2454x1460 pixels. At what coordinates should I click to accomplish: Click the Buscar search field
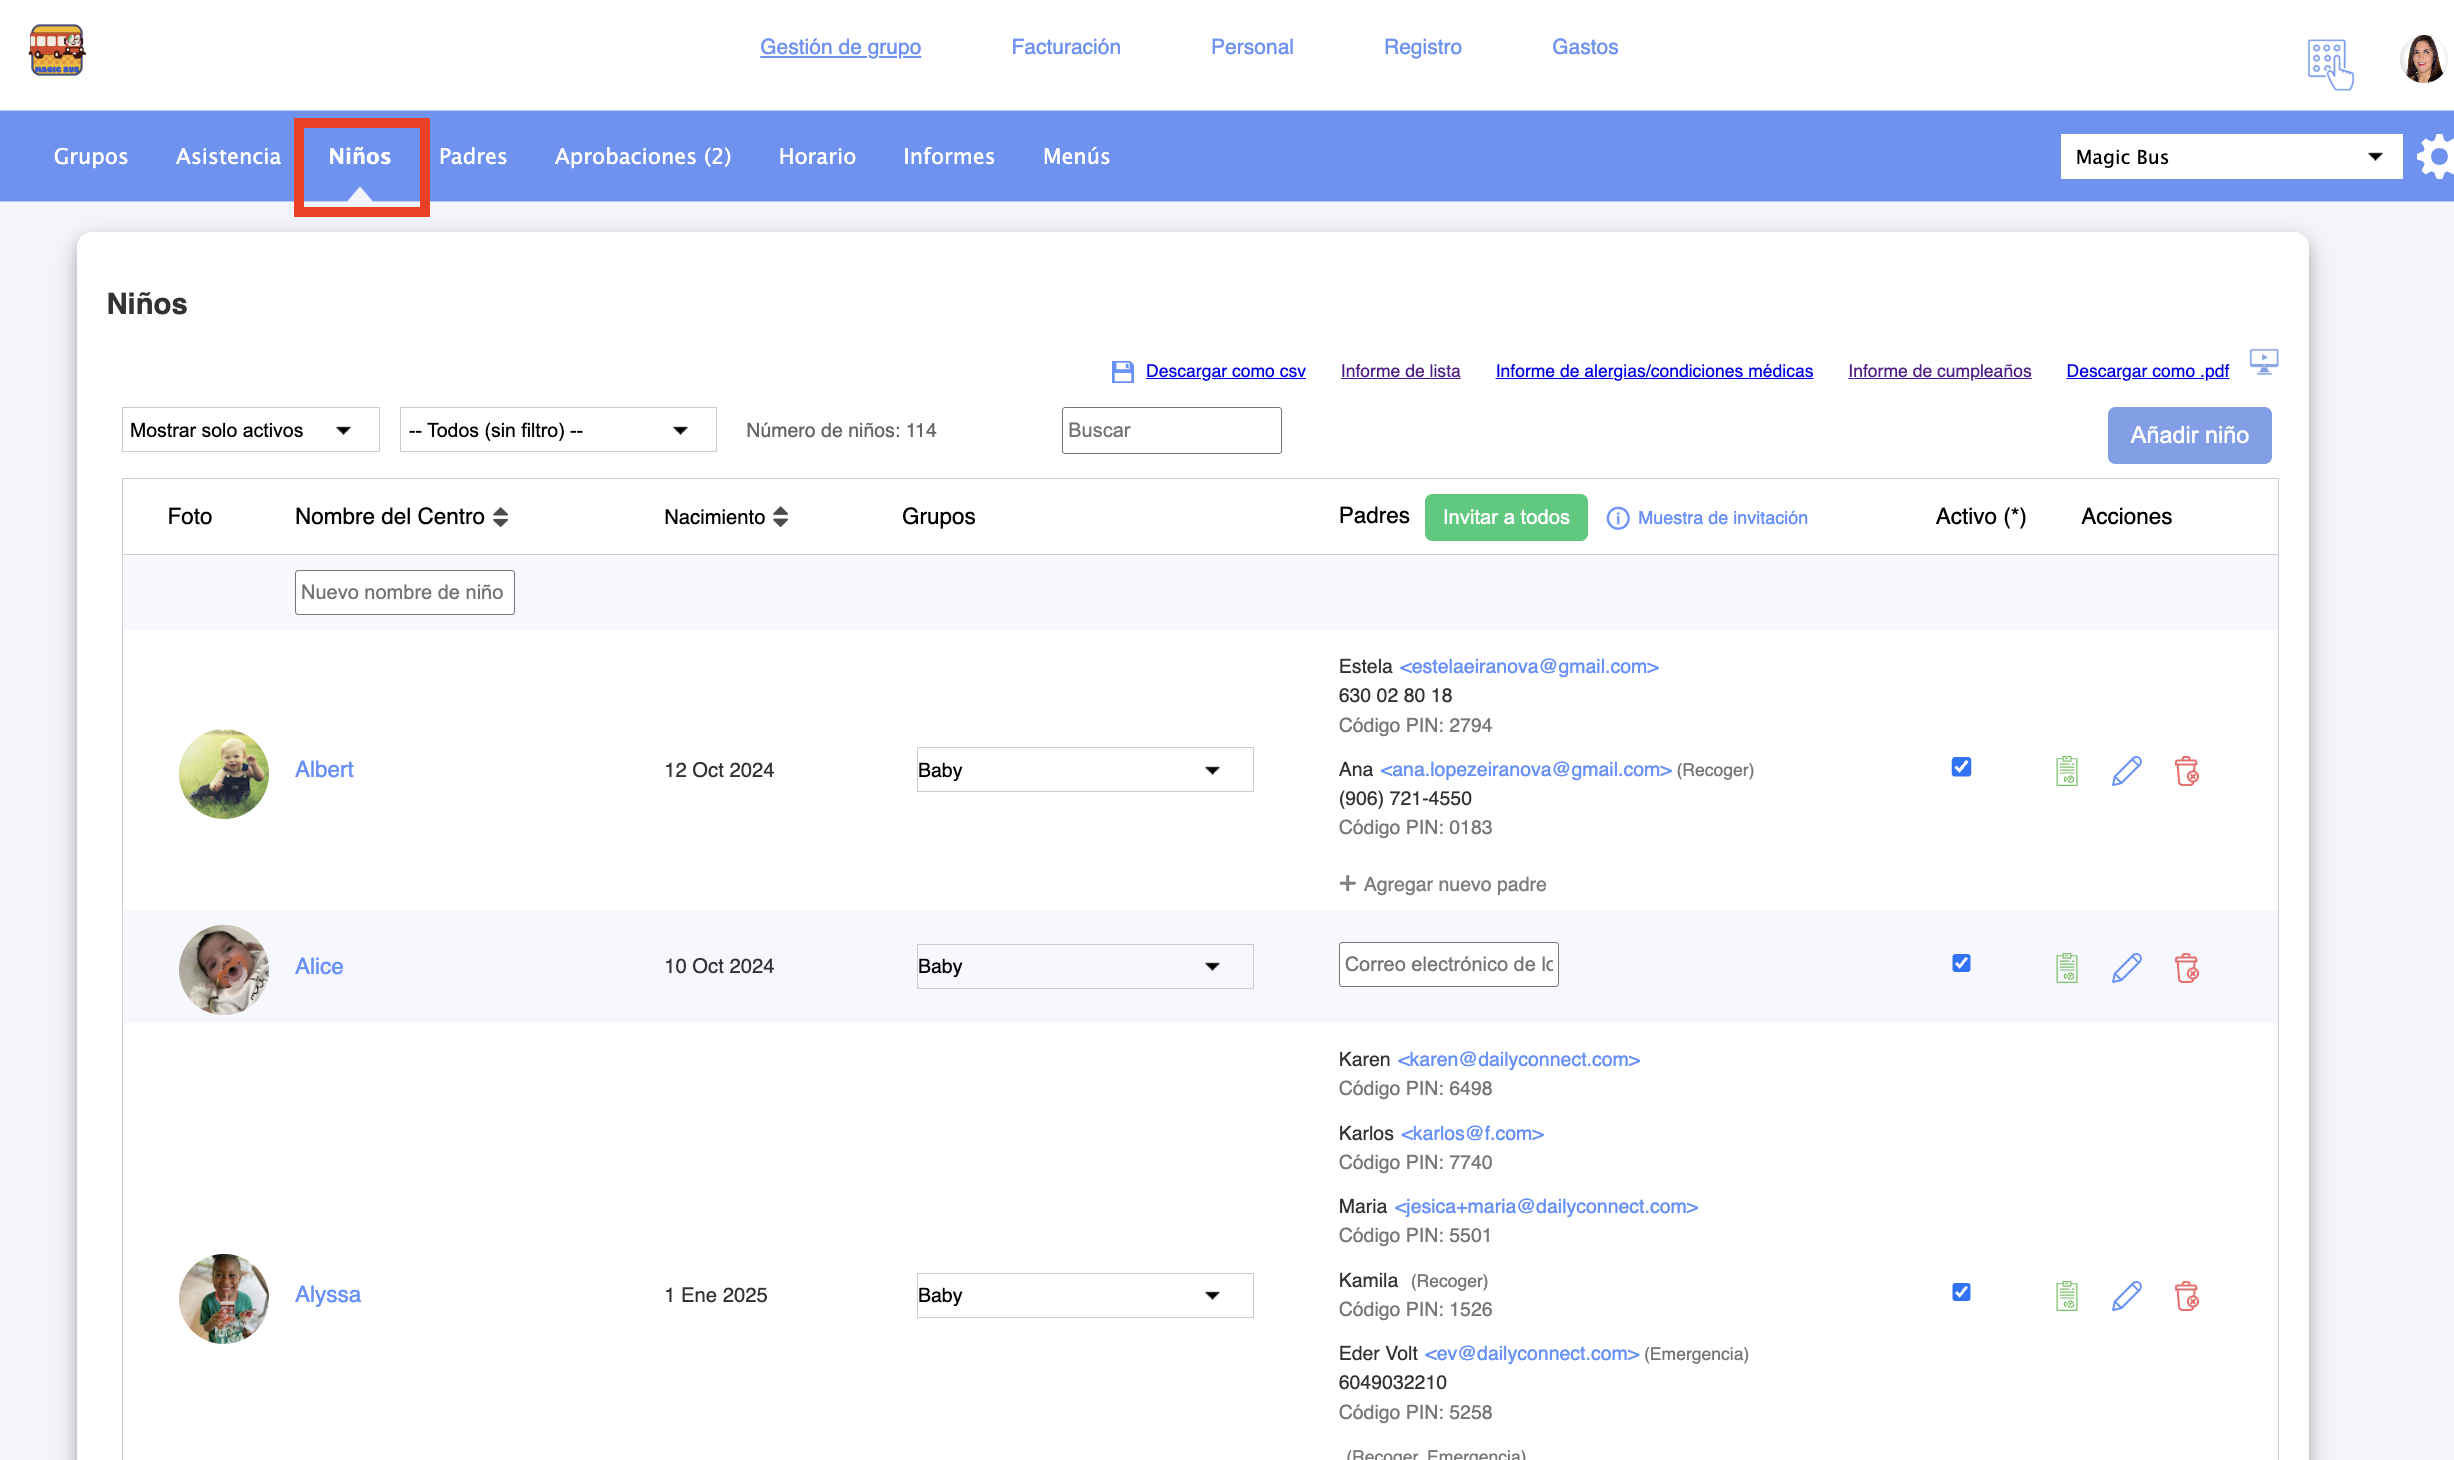coord(1170,430)
